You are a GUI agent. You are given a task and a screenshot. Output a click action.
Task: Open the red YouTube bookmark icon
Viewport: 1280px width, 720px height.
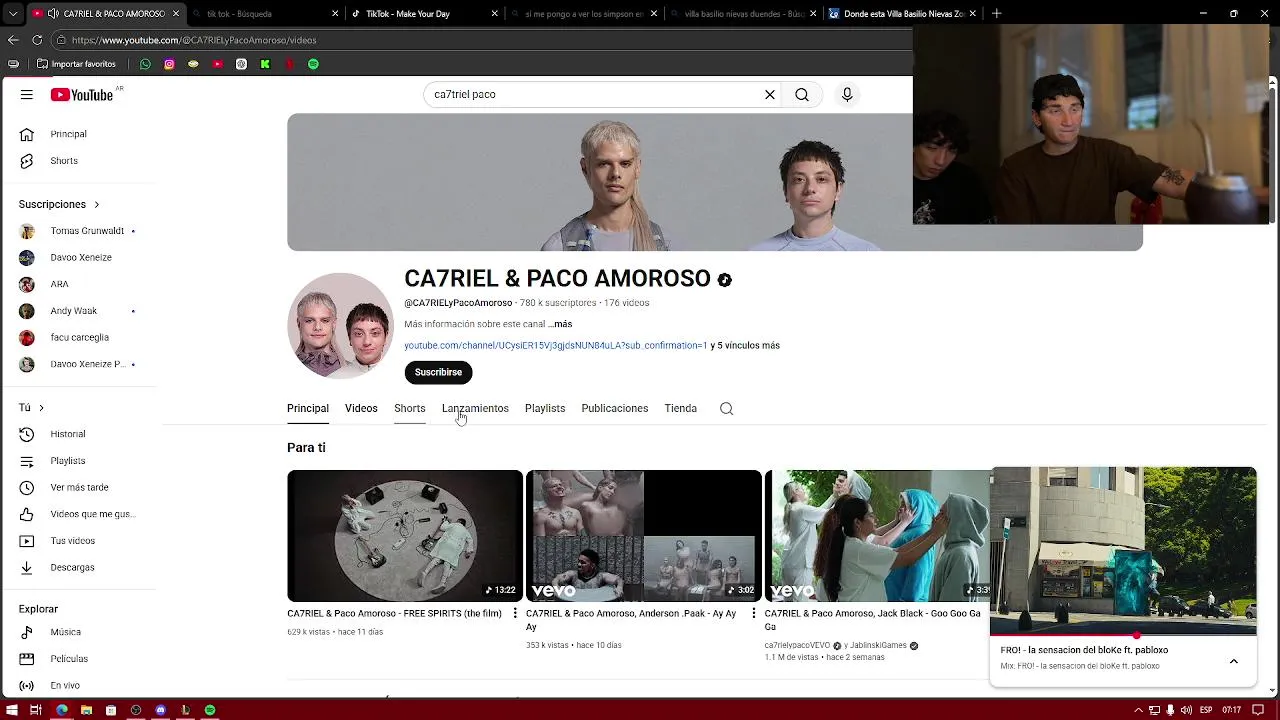tap(217, 64)
